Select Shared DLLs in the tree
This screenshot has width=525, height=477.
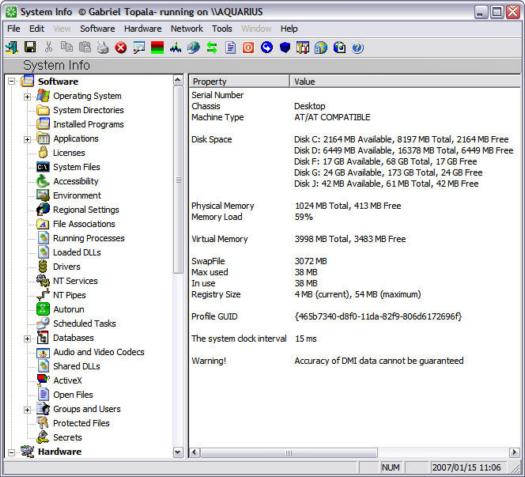pyautogui.click(x=76, y=366)
